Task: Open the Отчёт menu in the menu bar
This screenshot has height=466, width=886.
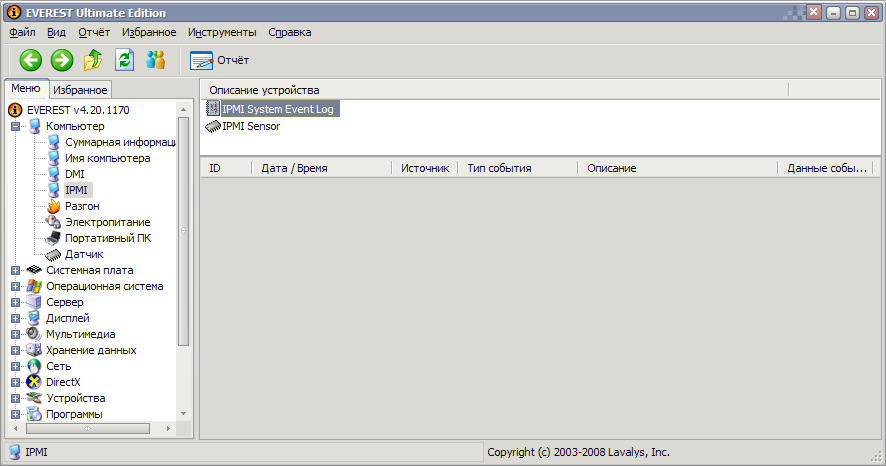Action: click(94, 32)
